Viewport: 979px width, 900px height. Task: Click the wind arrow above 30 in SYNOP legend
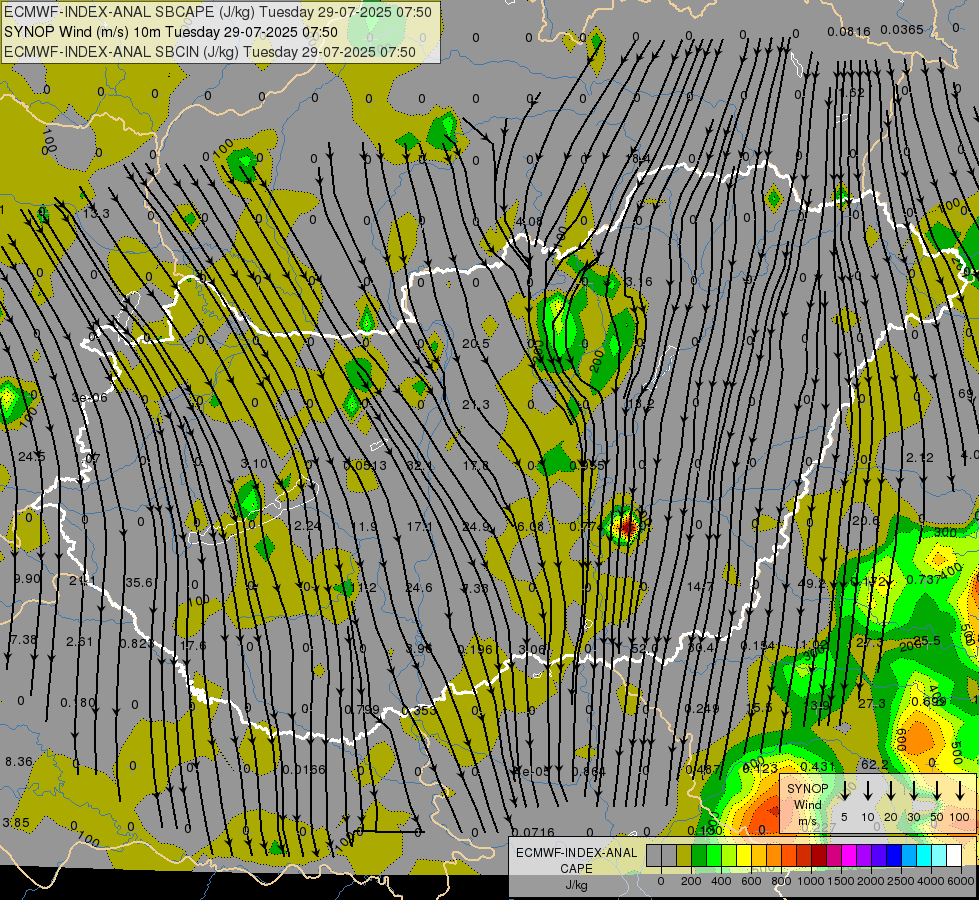pyautogui.click(x=914, y=789)
